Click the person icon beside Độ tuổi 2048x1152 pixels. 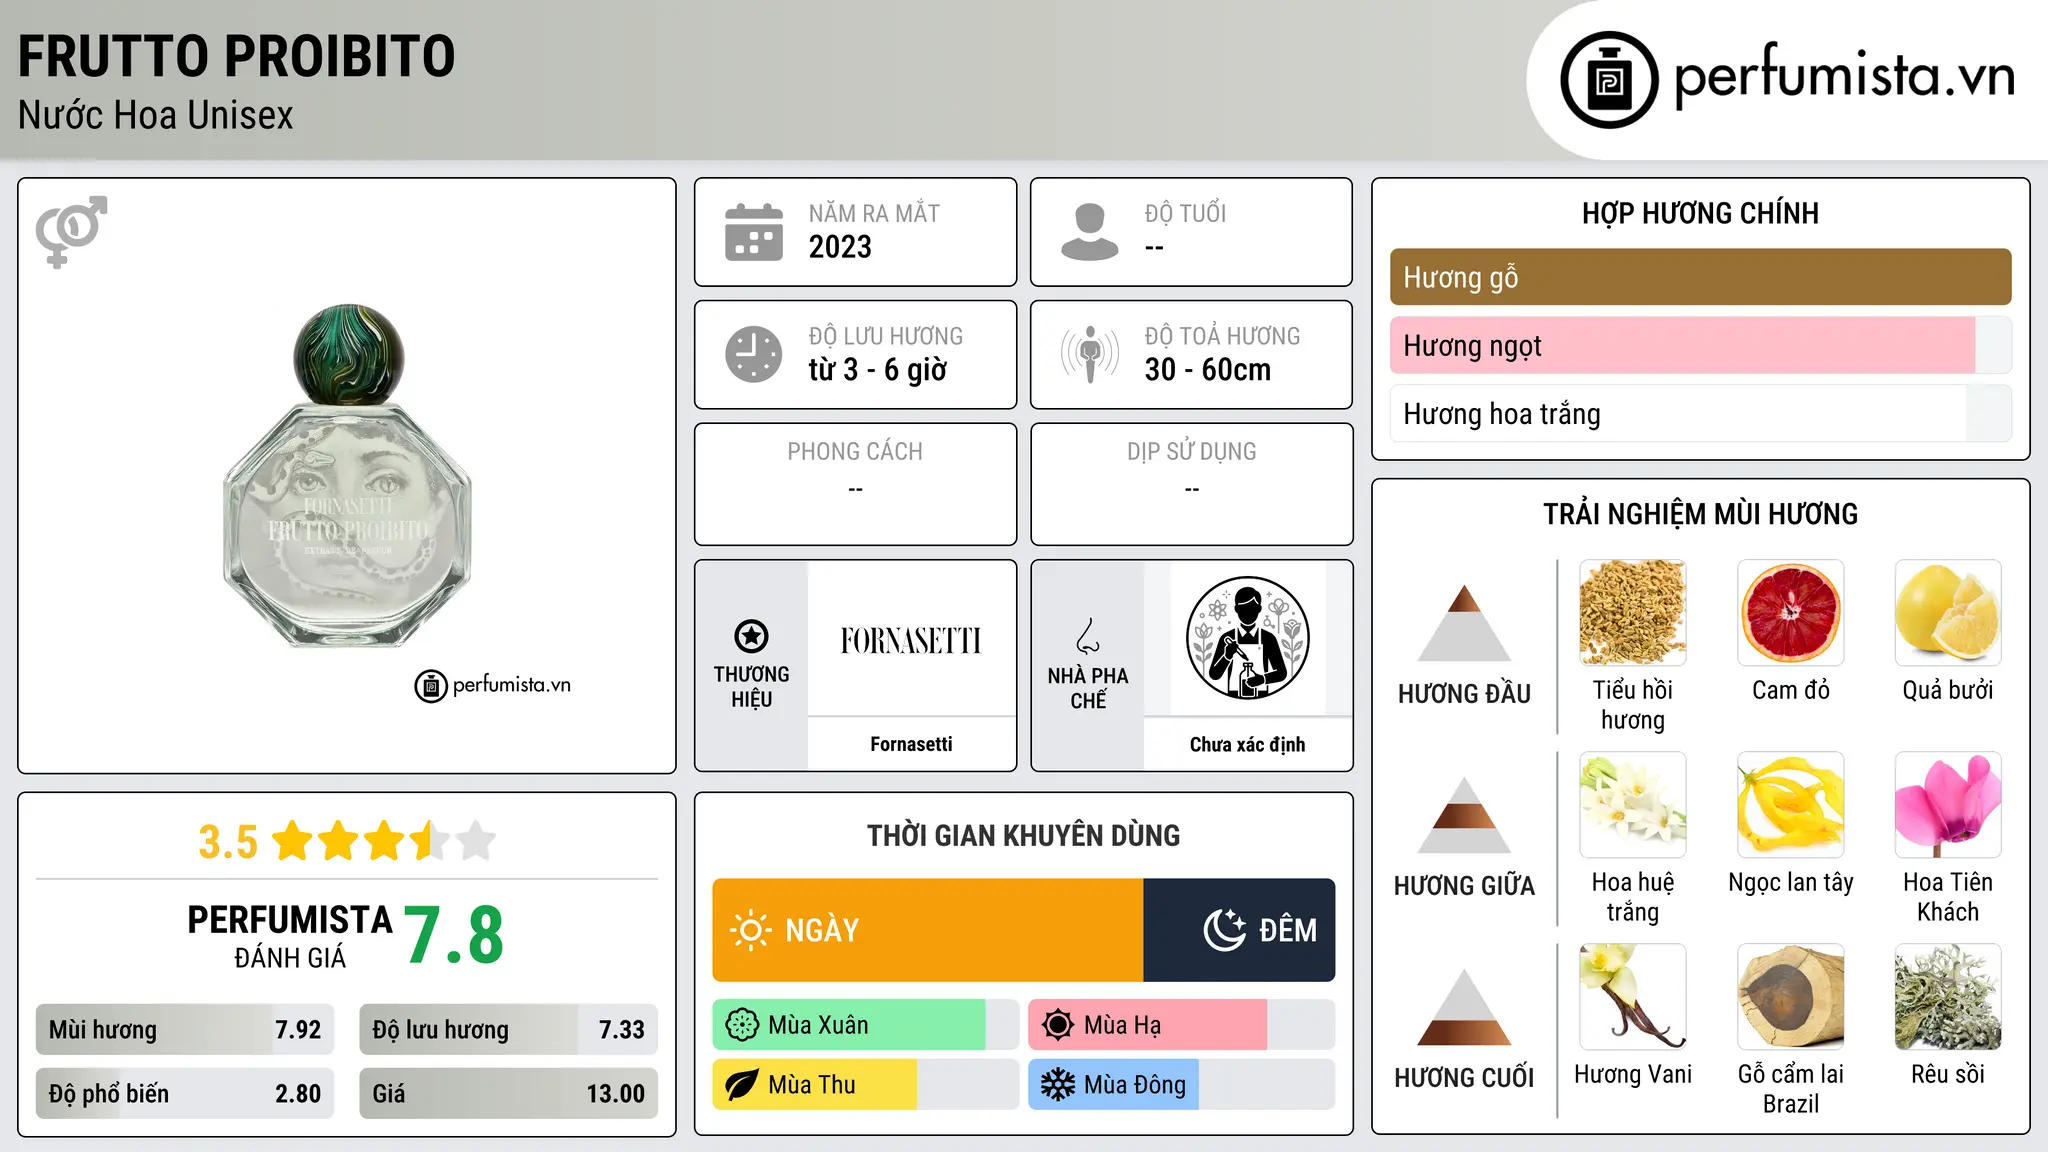[x=1089, y=232]
